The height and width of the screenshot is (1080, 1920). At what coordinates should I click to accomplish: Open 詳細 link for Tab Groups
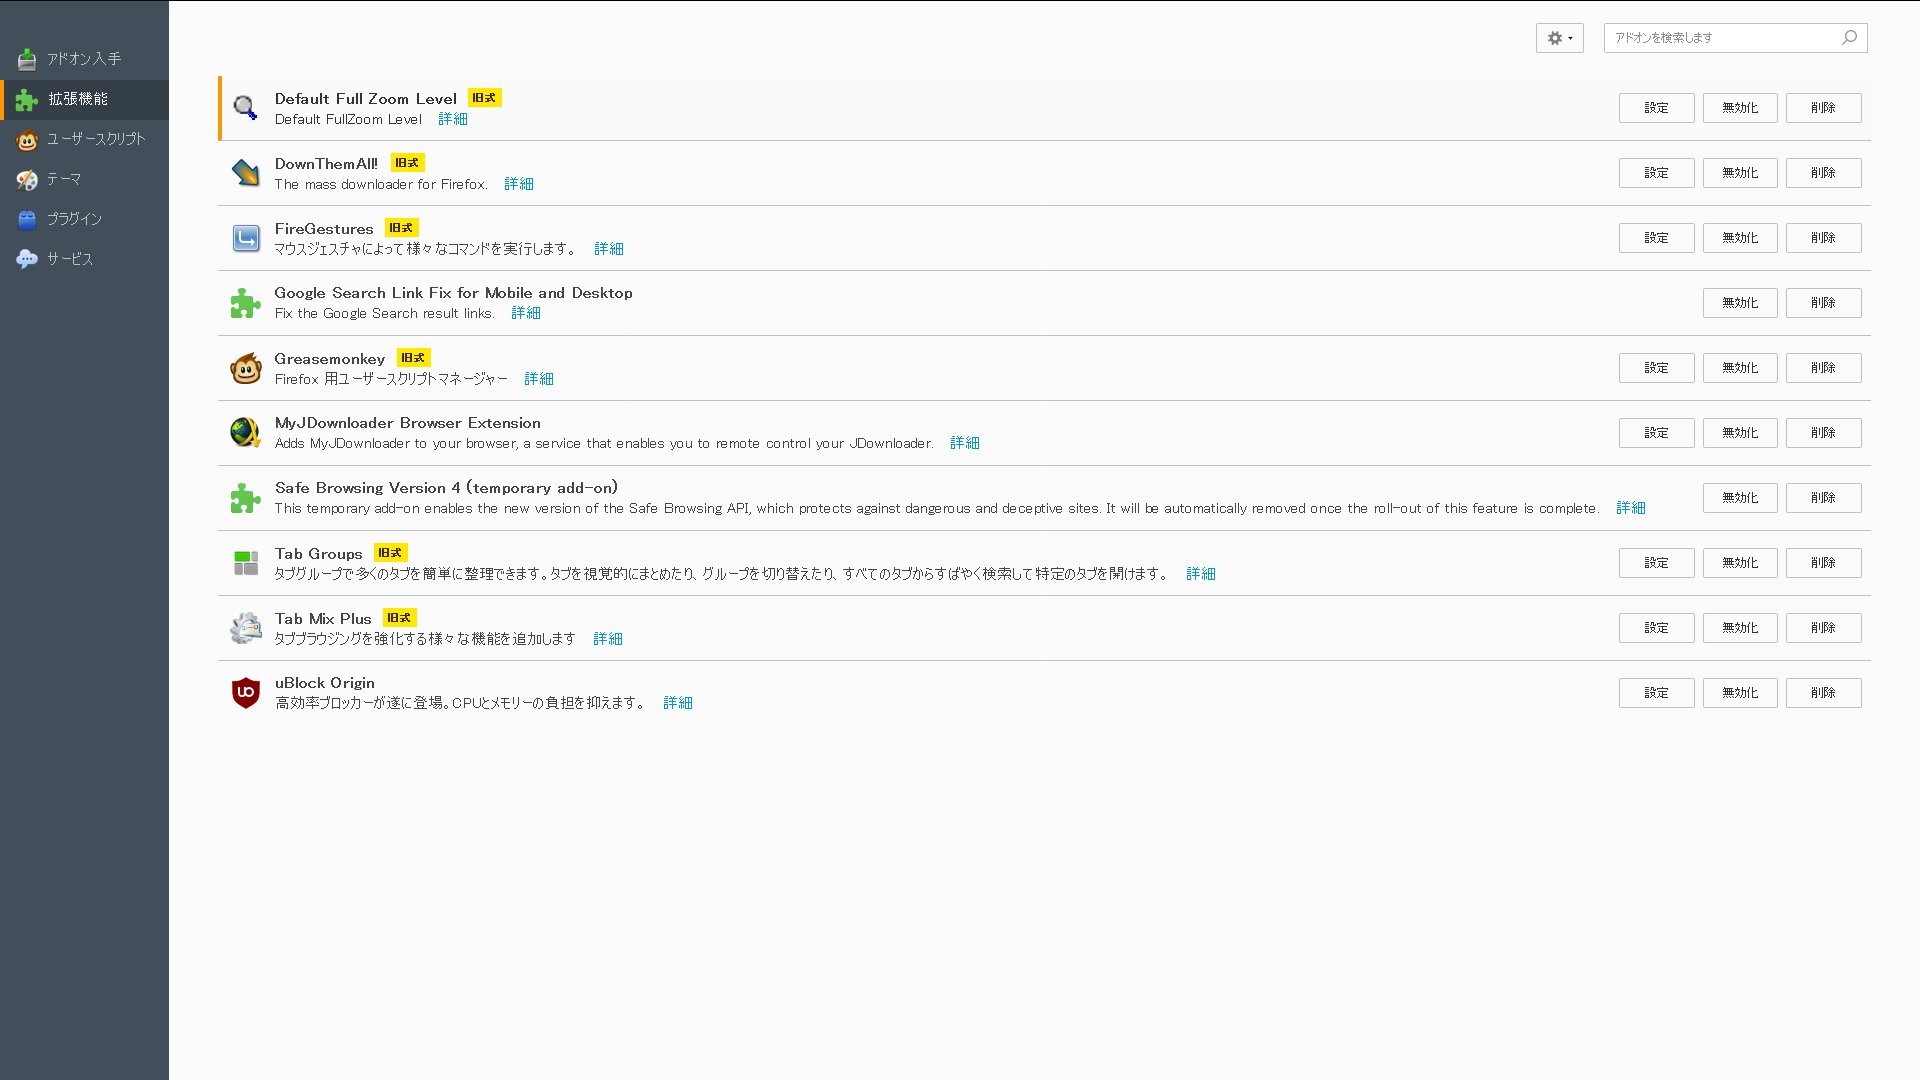(1201, 574)
